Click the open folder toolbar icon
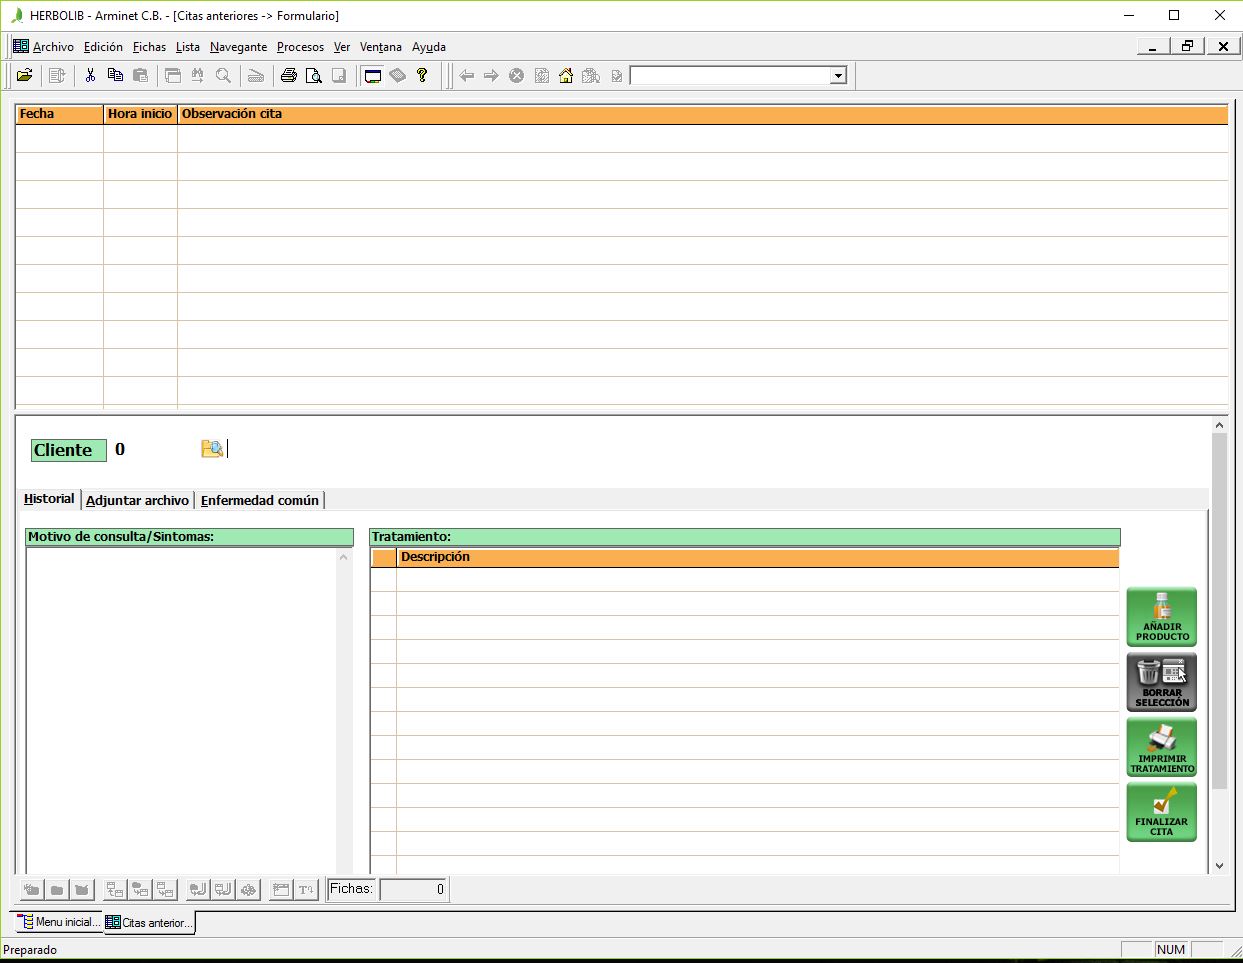The height and width of the screenshot is (963, 1243). (x=25, y=75)
